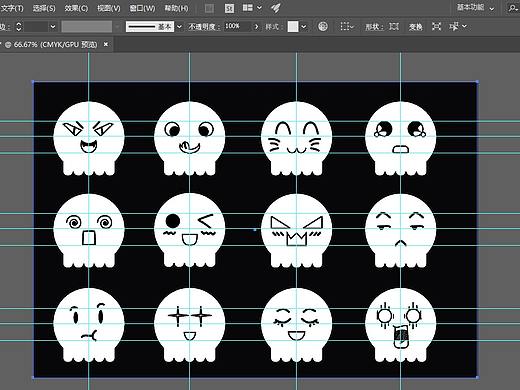The height and width of the screenshot is (390, 520).
Task: Select the shocked screaming skull face
Action: pos(400,325)
